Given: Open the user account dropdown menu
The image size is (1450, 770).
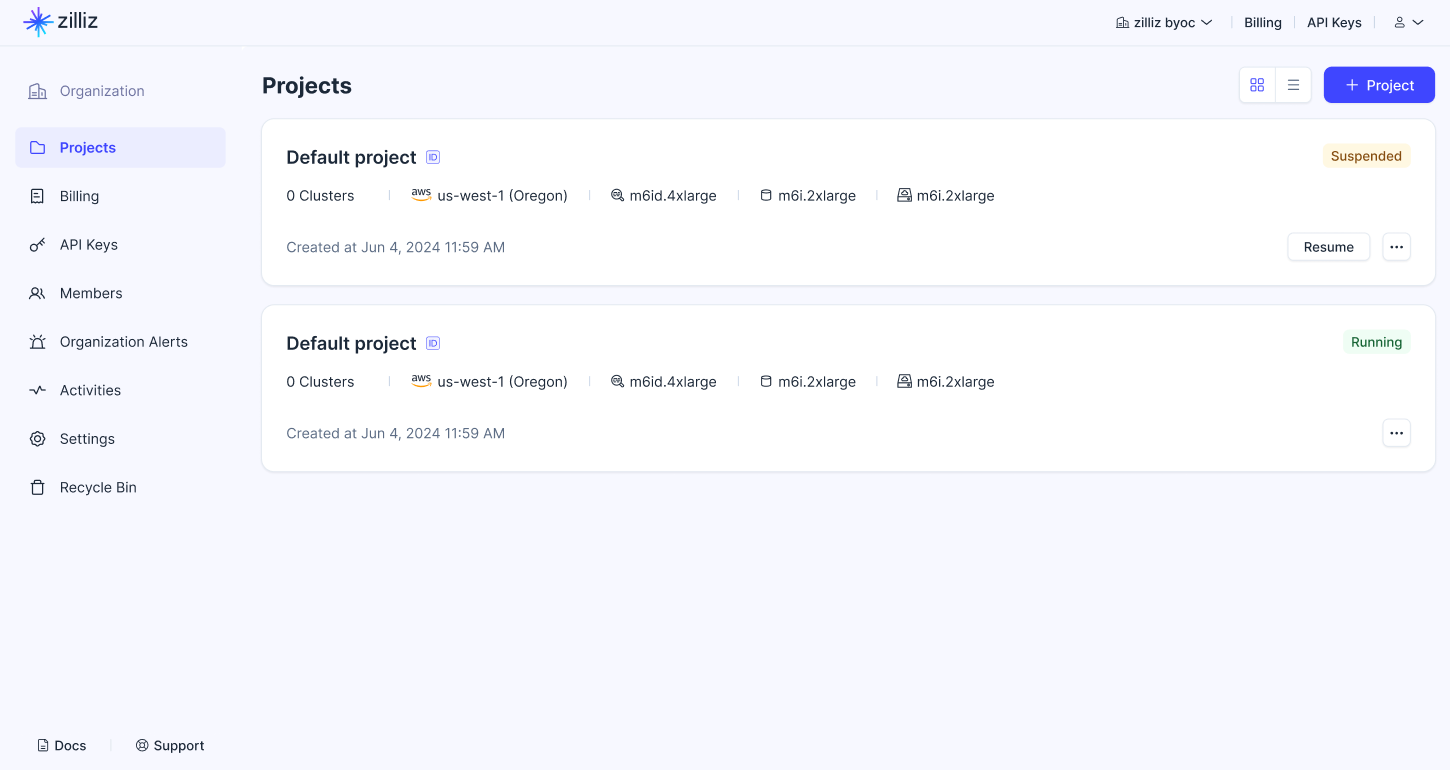Looking at the screenshot, I should [1408, 22].
